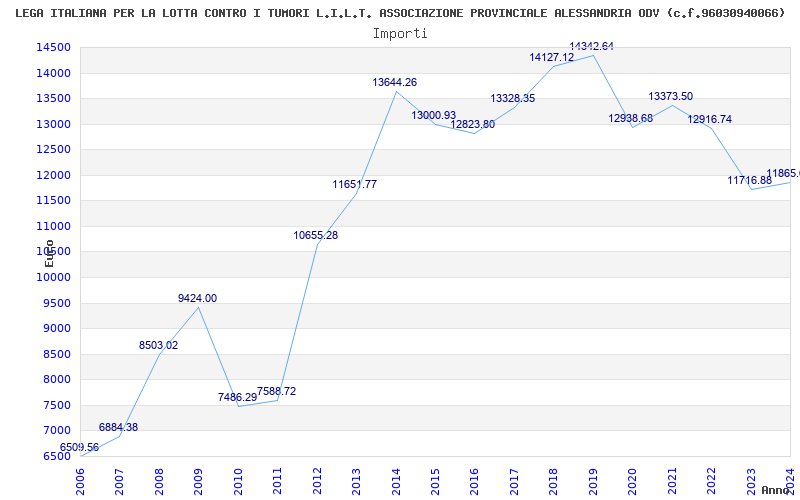Click the data label 6509.56
This screenshot has height=500, width=800.
pyautogui.click(x=80, y=447)
